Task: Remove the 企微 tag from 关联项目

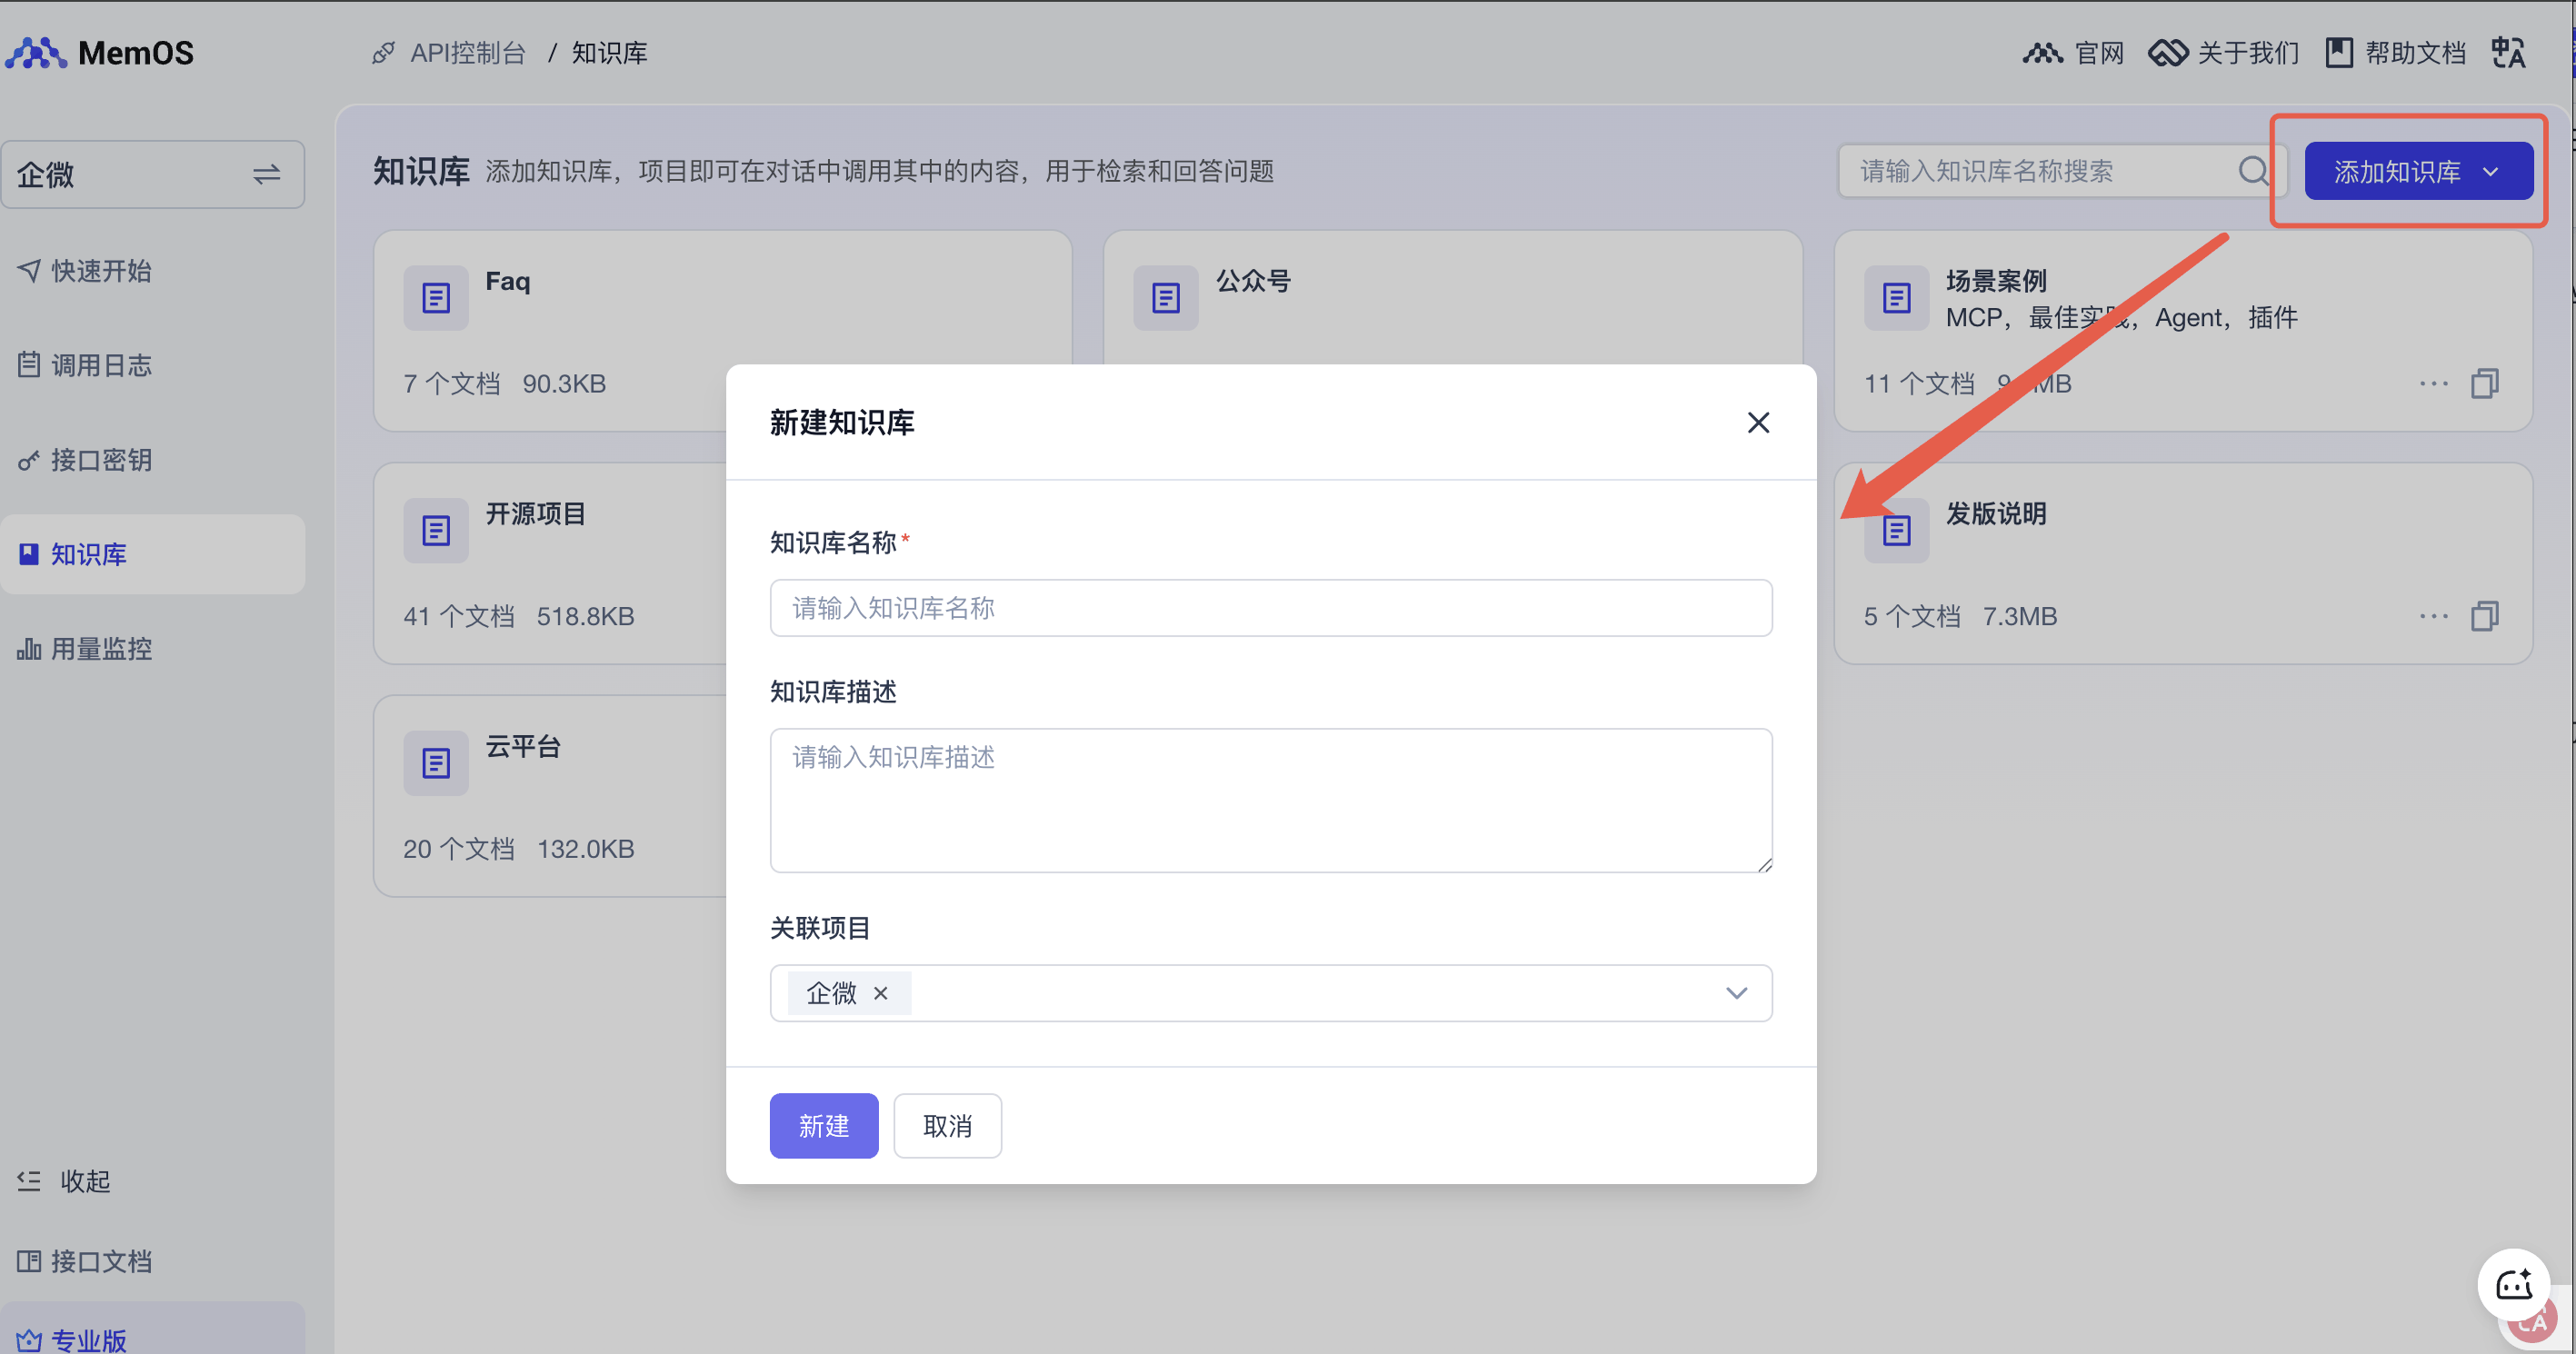Action: [x=881, y=993]
